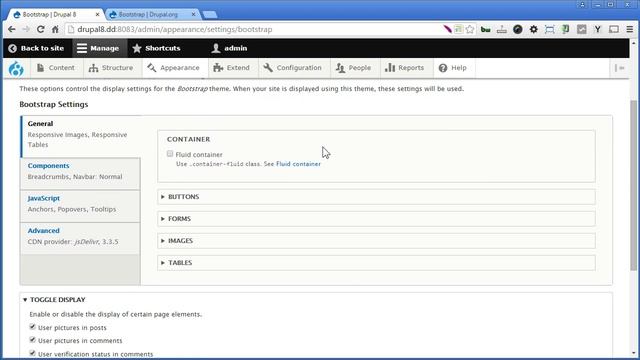The height and width of the screenshot is (360, 640).
Task: Uncheck User pictures in comments
Action: 32,340
